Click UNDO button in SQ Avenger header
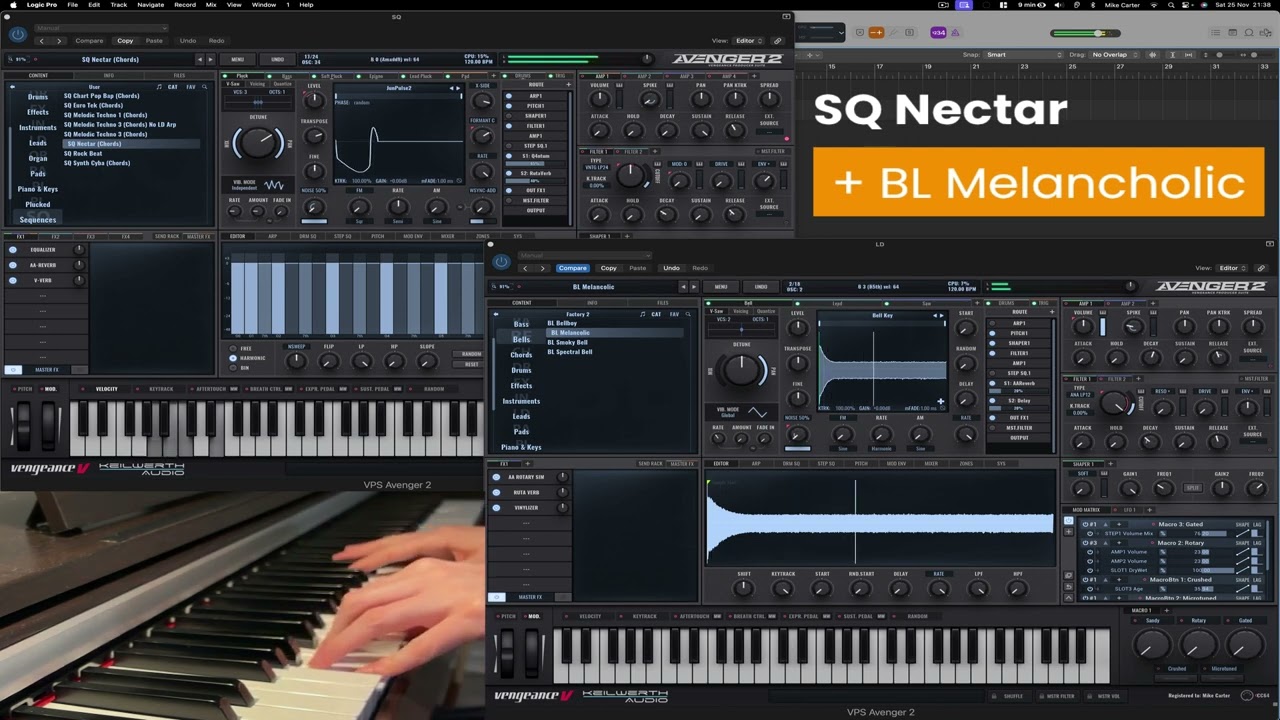The image size is (1280, 720). point(277,59)
